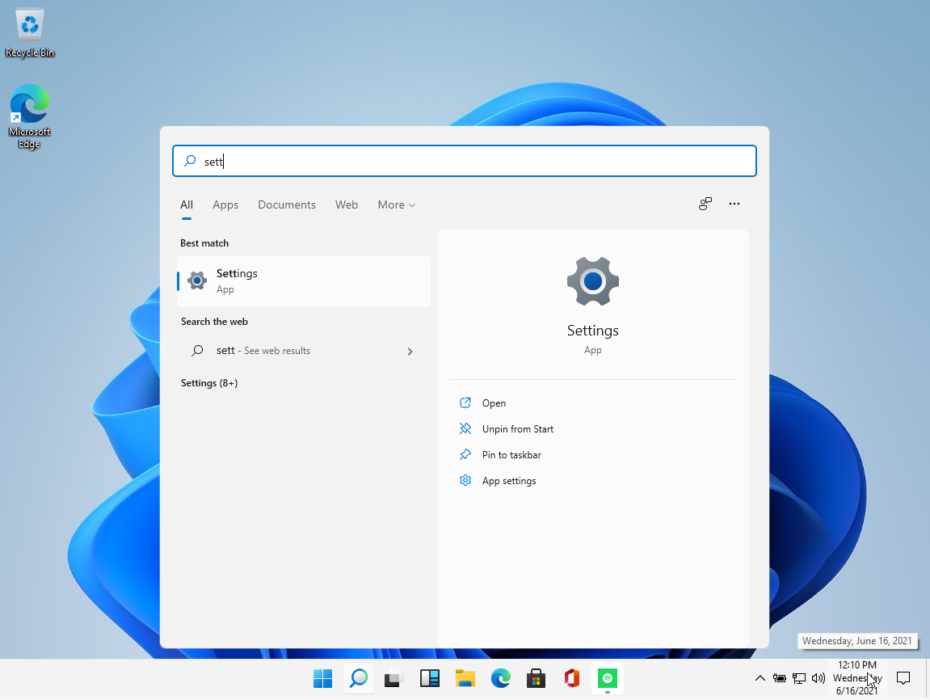Screen dimensions: 930x700
Task: Switch to the Documents search tab
Action: [287, 204]
